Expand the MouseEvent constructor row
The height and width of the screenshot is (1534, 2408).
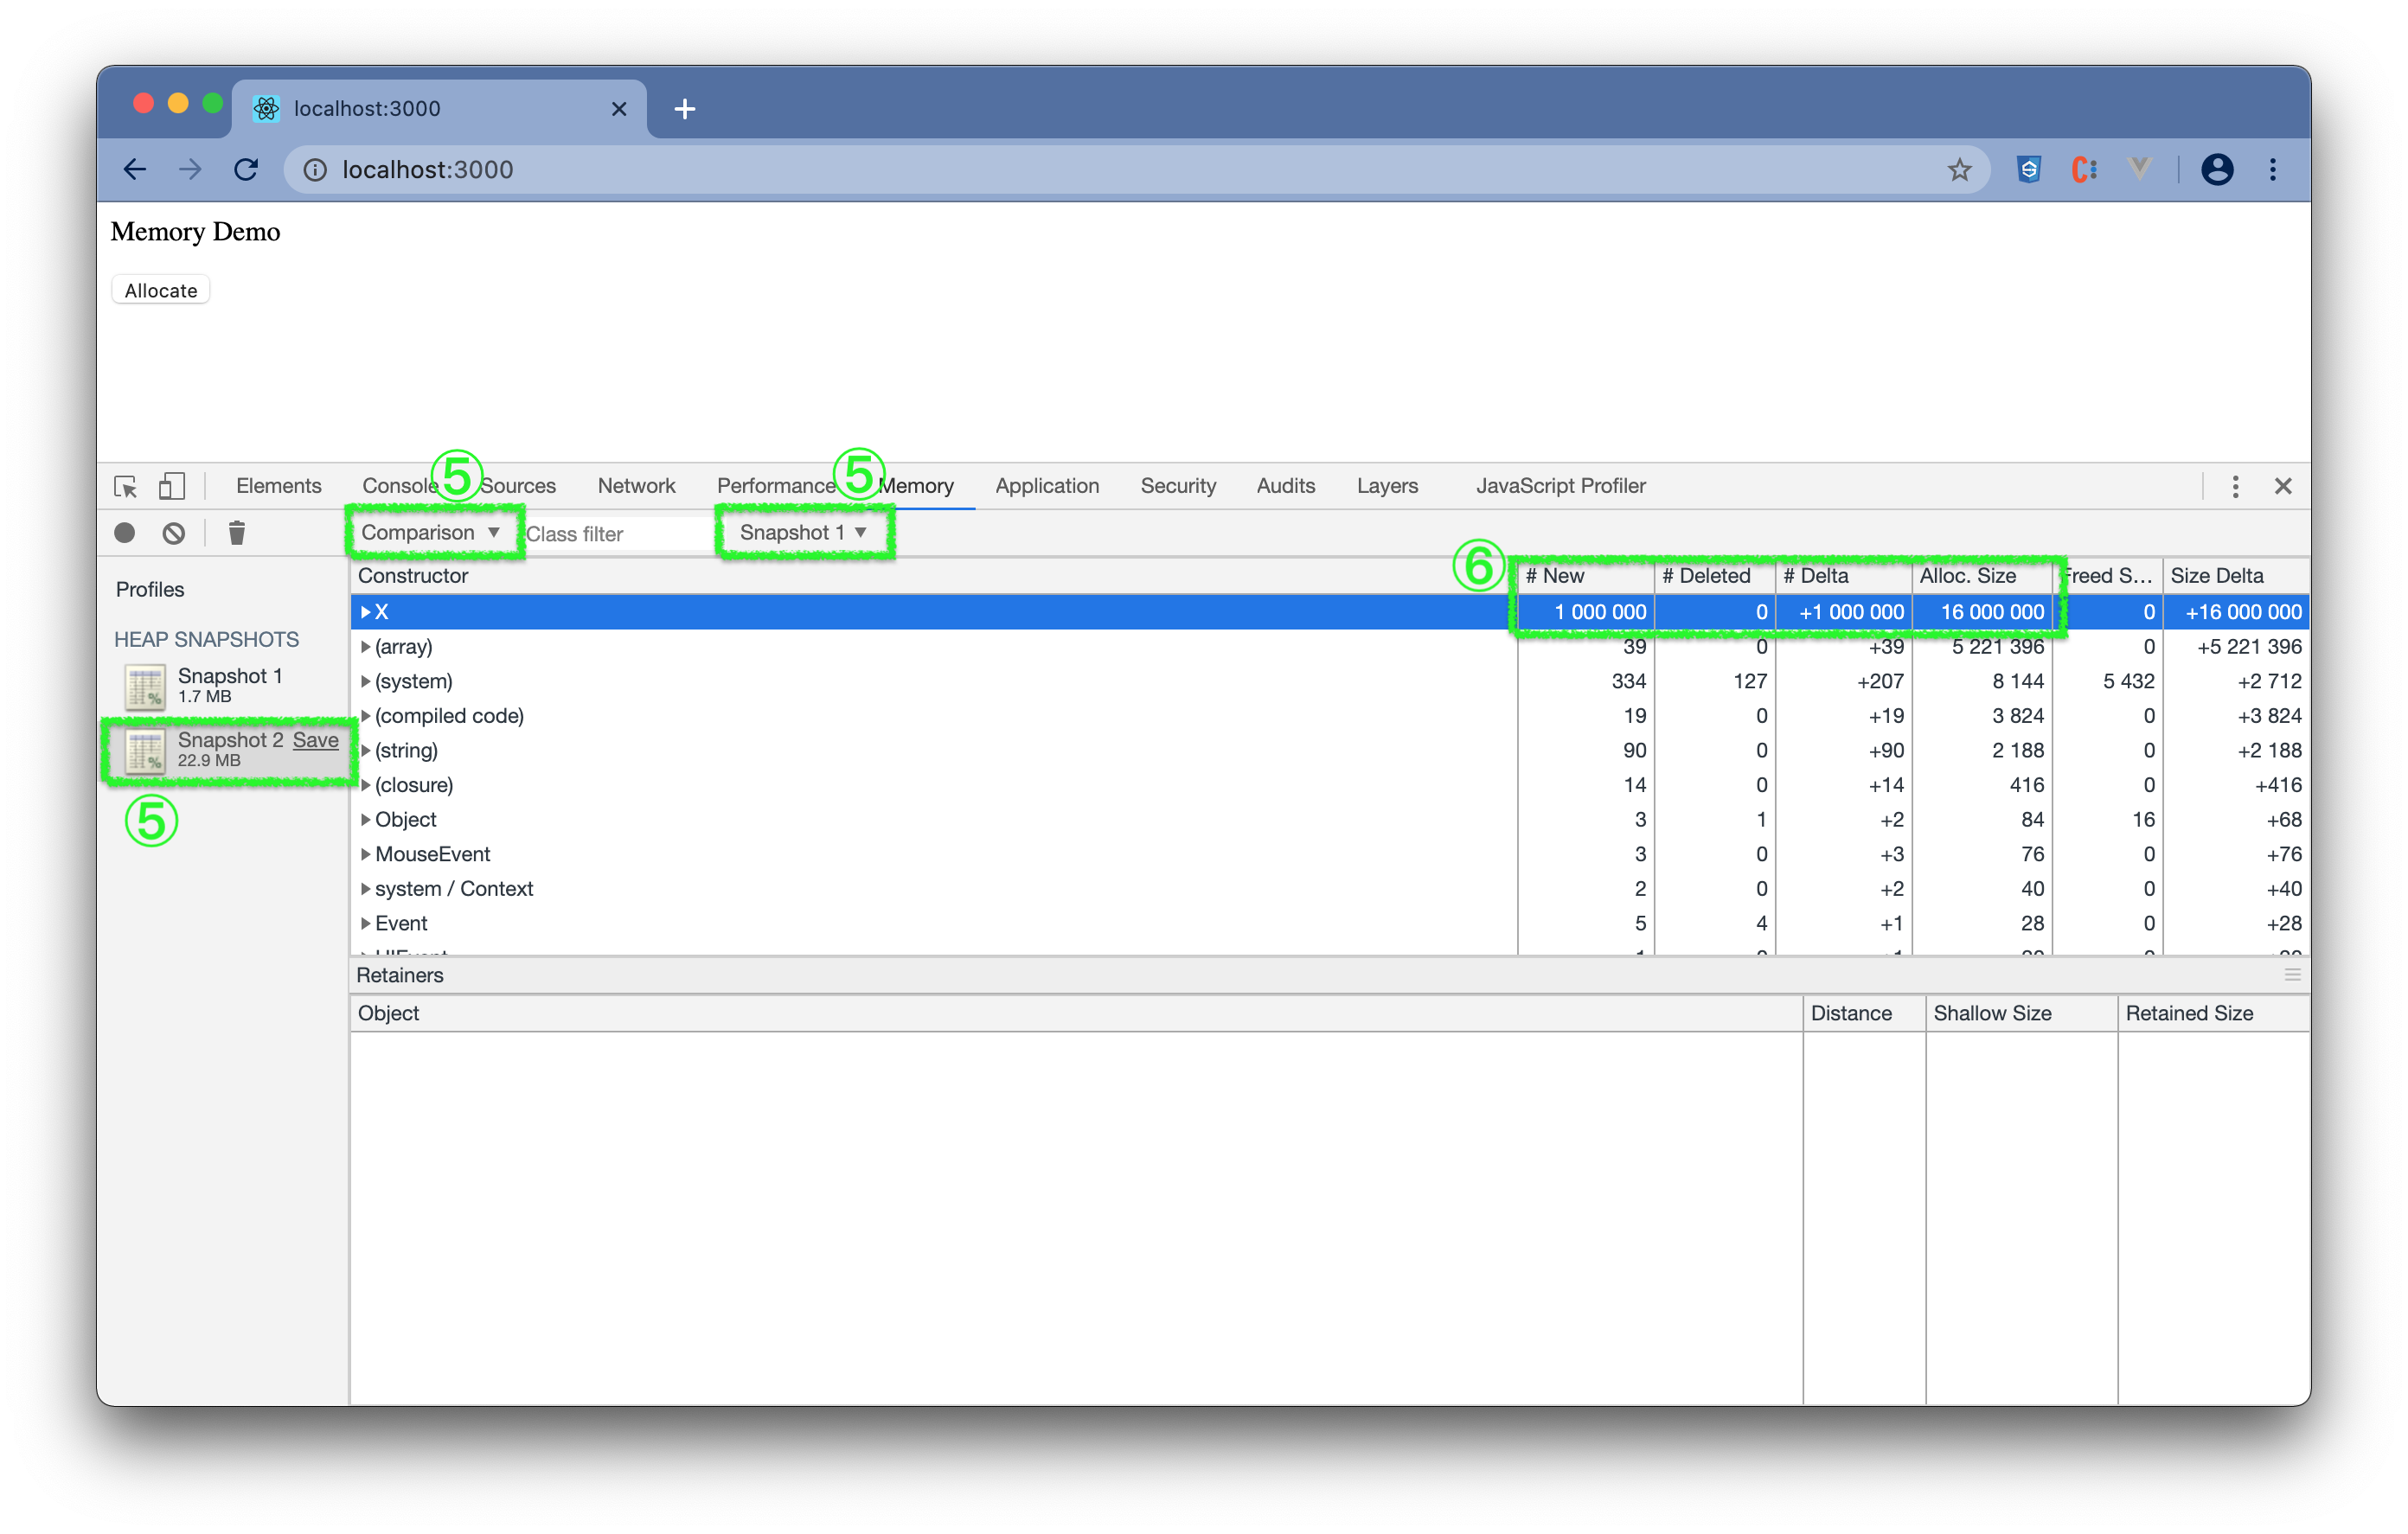tap(366, 854)
